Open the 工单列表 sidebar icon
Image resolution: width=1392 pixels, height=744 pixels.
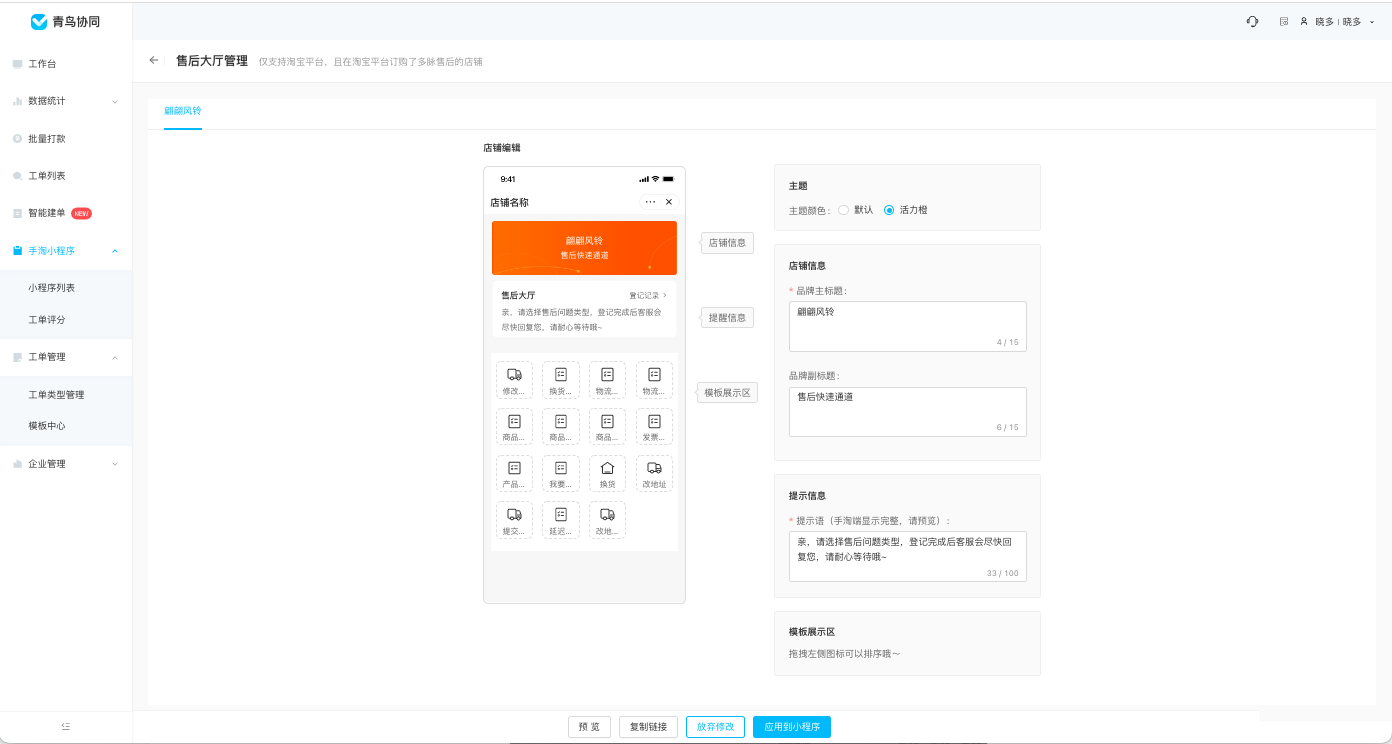[17, 176]
